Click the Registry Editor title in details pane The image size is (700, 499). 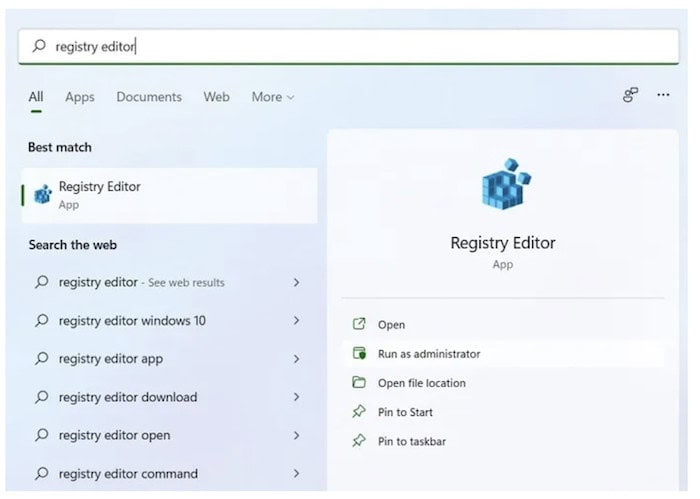[503, 243]
